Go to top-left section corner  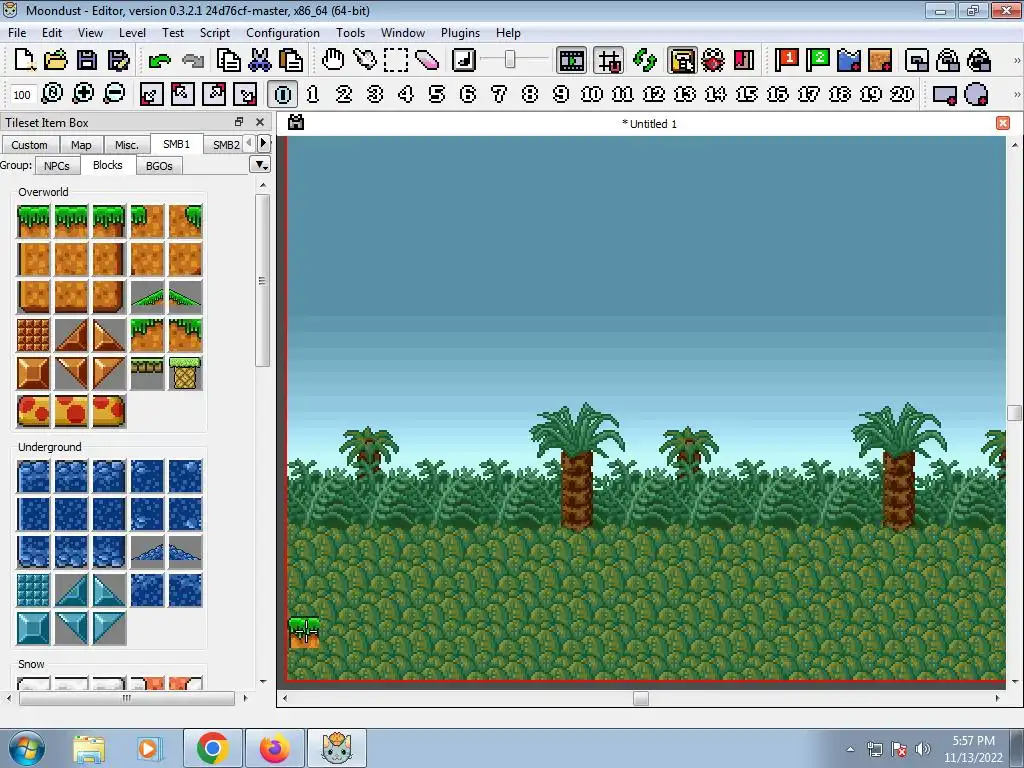[182, 94]
